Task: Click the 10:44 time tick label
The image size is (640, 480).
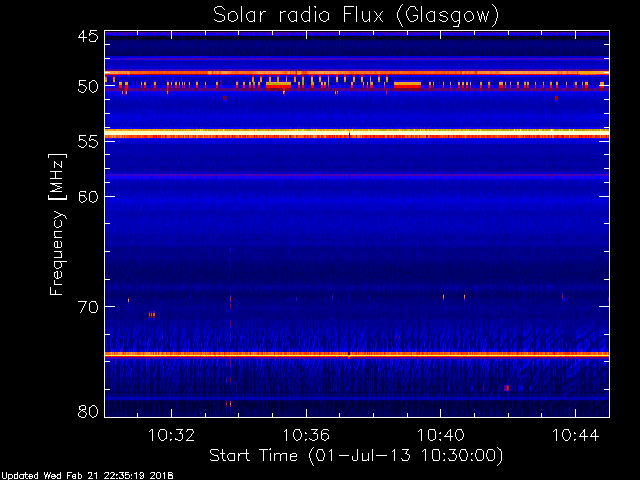Action: (576, 435)
